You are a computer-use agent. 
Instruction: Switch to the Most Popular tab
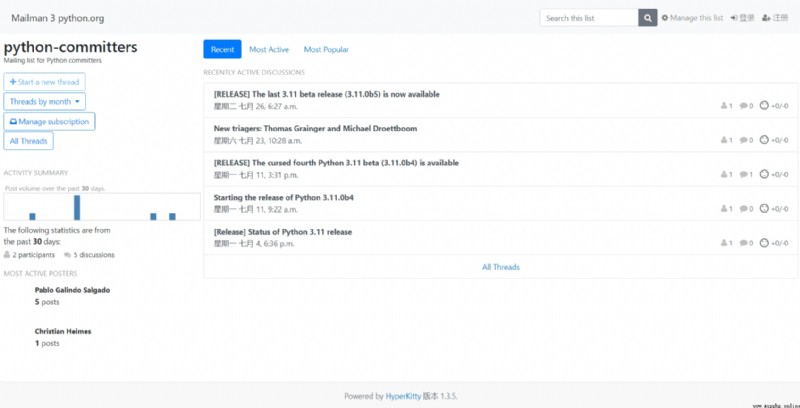tap(326, 49)
